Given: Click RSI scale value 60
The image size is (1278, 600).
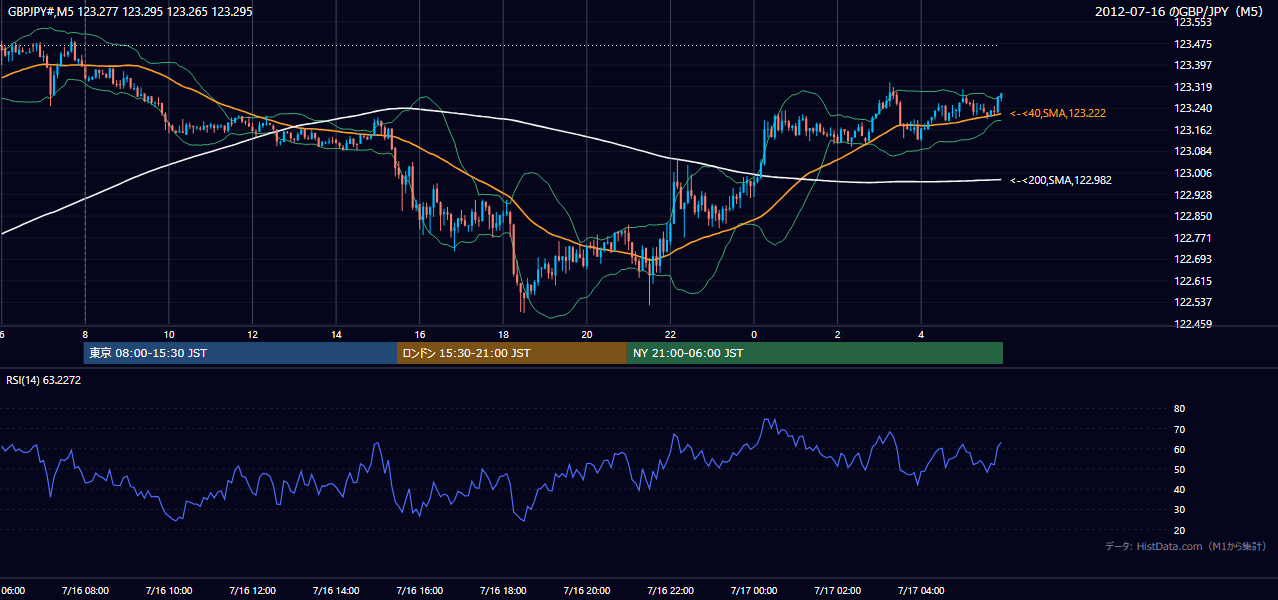Looking at the screenshot, I should click(1179, 449).
